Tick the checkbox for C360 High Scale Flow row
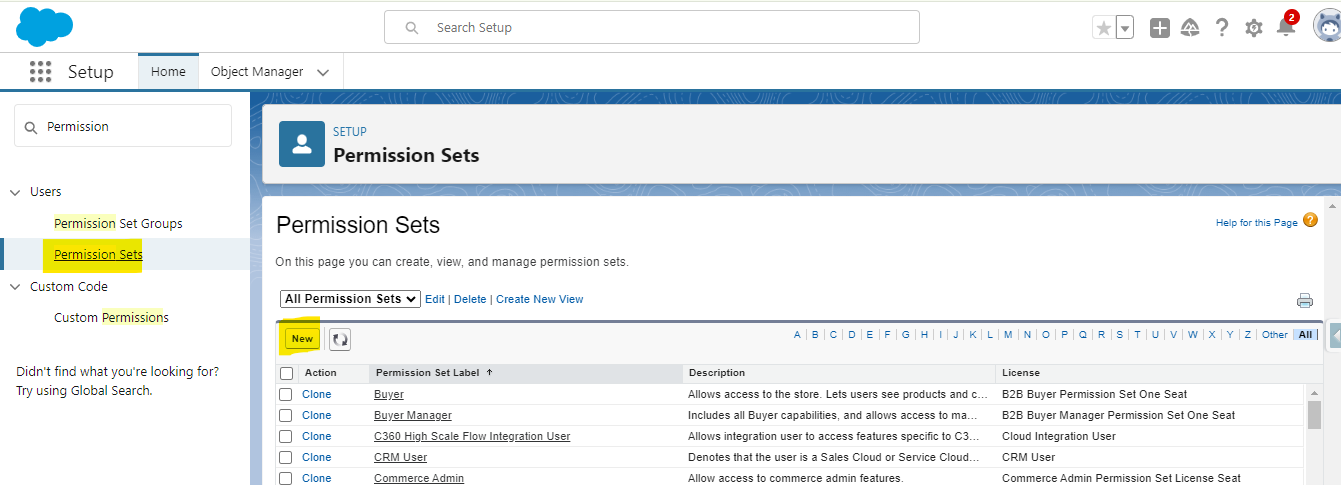 (x=286, y=436)
